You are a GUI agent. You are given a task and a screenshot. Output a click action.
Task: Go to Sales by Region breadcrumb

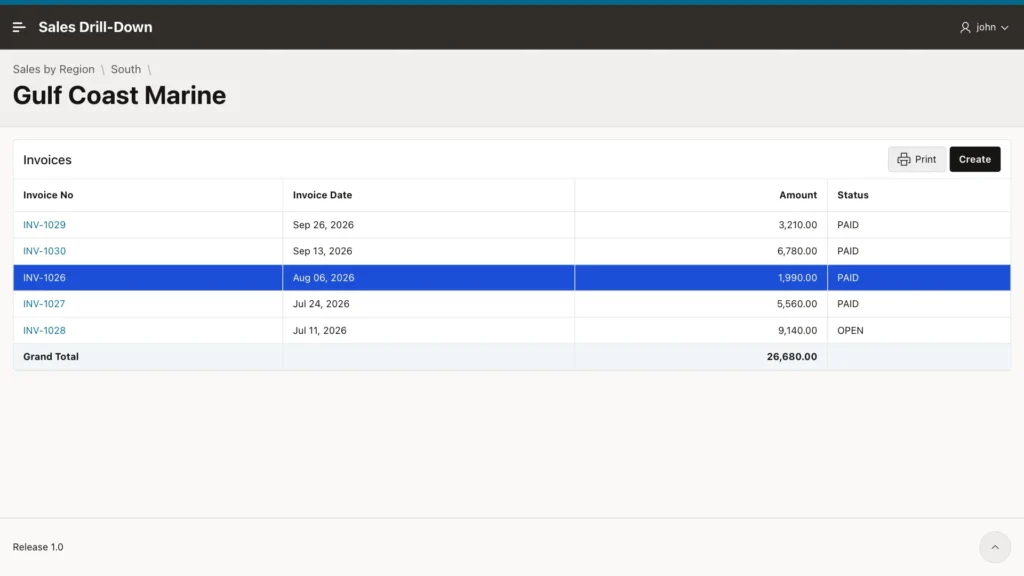(54, 69)
